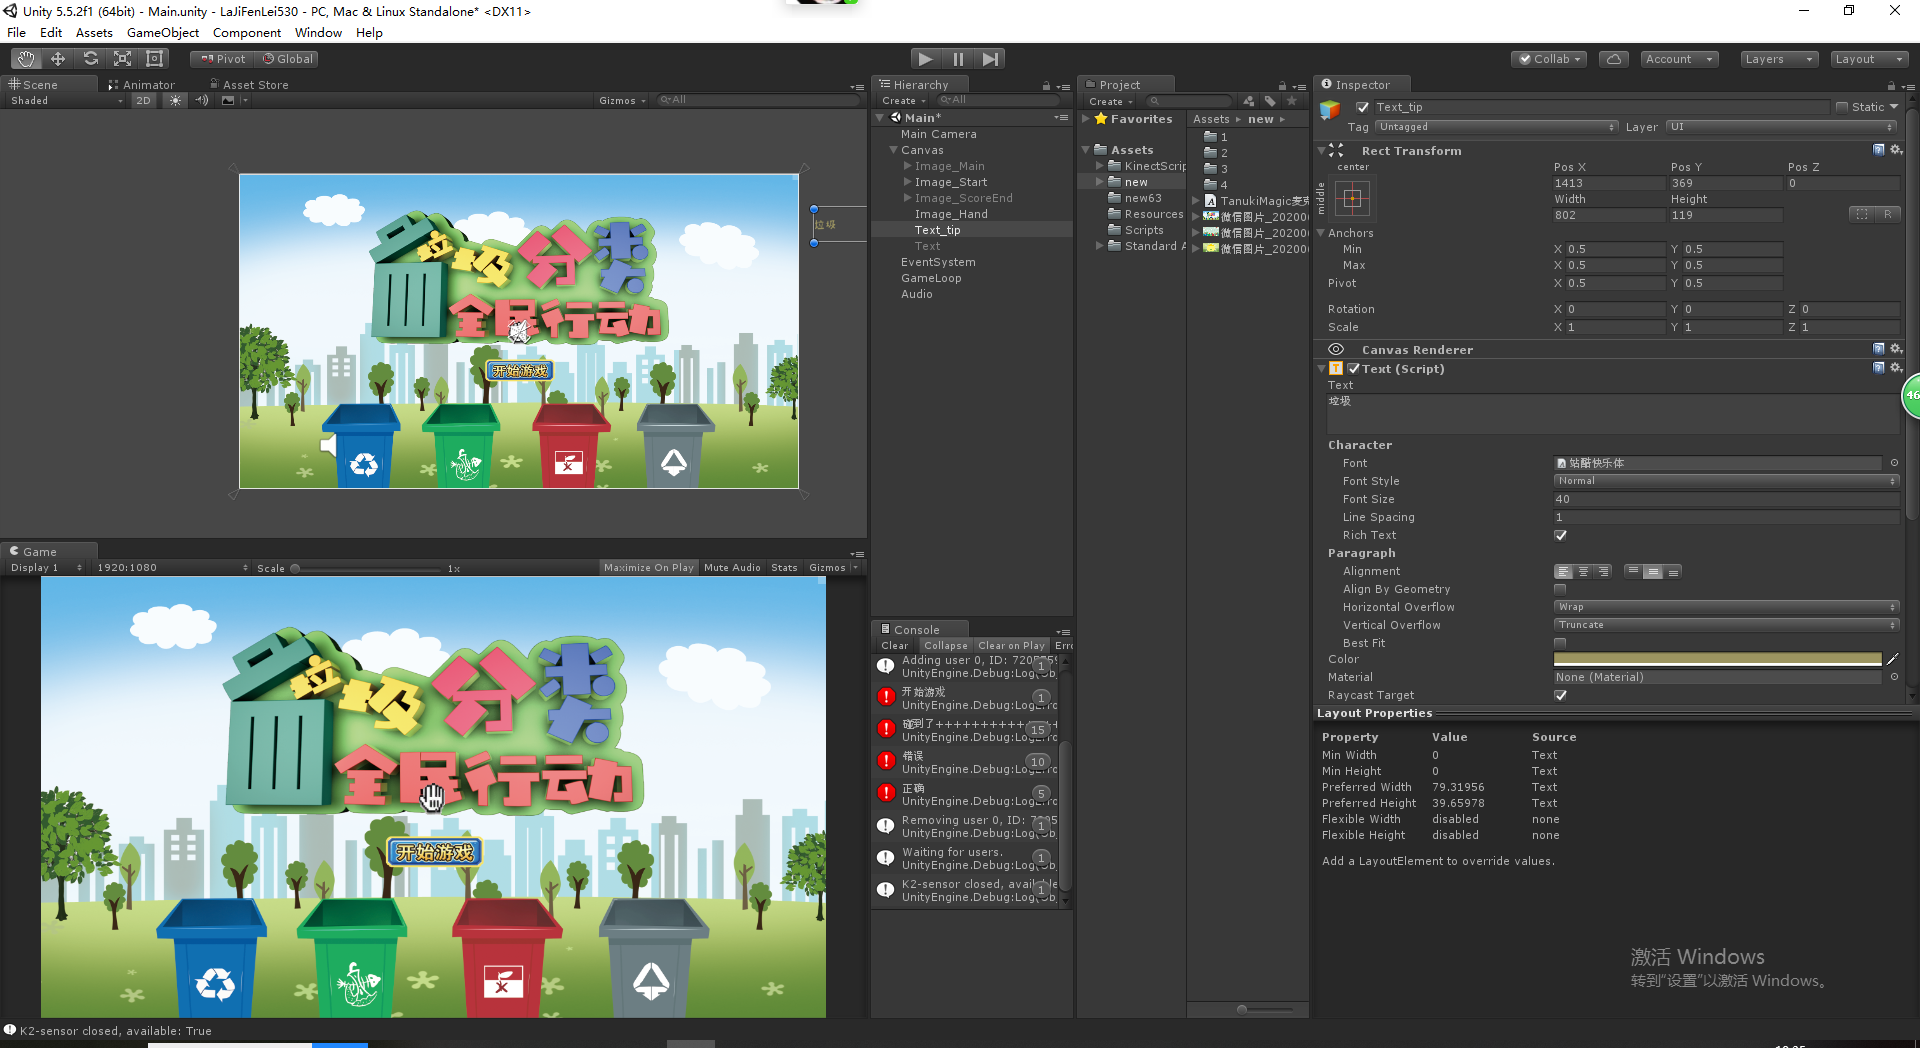1920x1048 pixels.
Task: Open Horizontal Overflow dropdown
Action: (x=1726, y=607)
